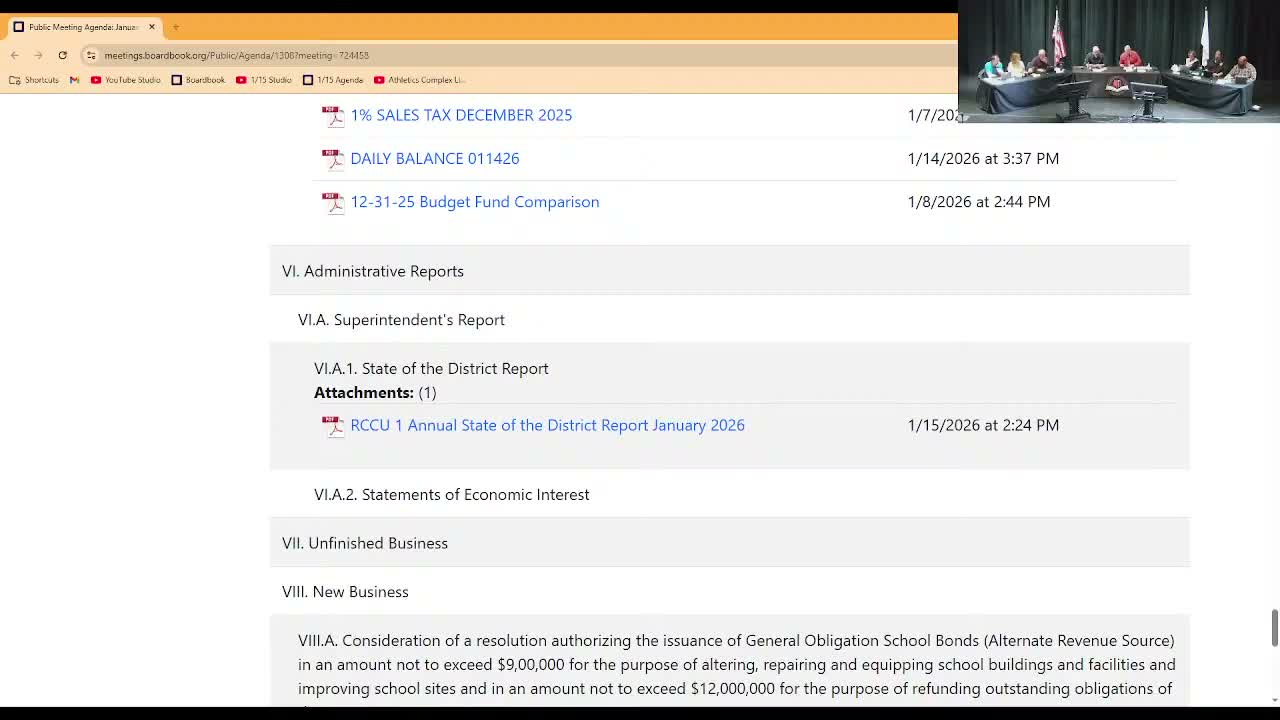Click PDF icon for State of District Report

(332, 426)
